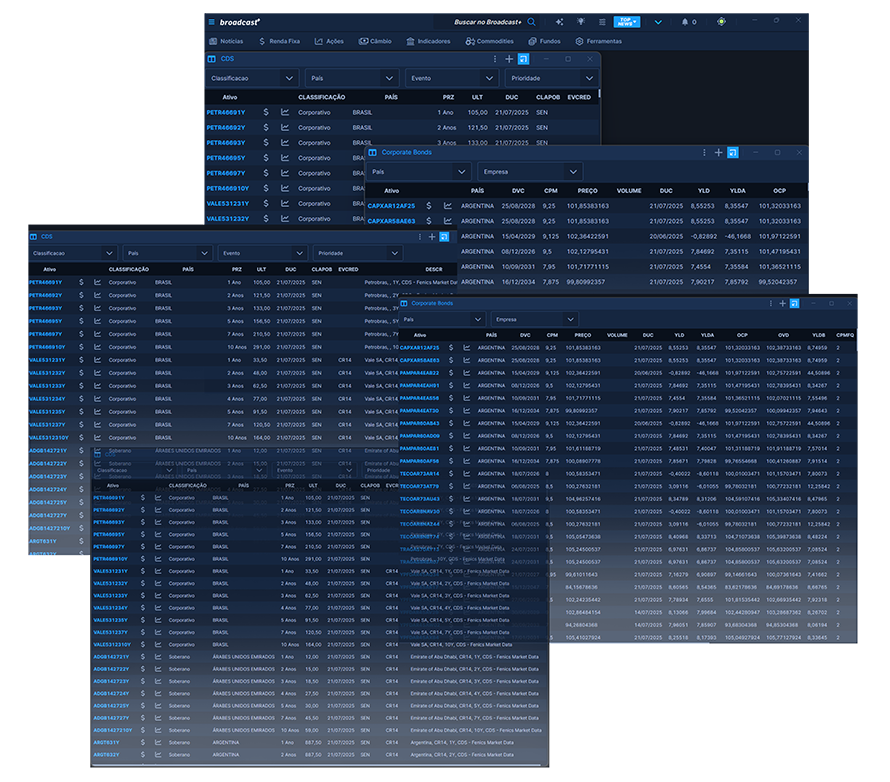Open options dots in upper Corporate Bonds window
890x782 pixels.
click(704, 153)
